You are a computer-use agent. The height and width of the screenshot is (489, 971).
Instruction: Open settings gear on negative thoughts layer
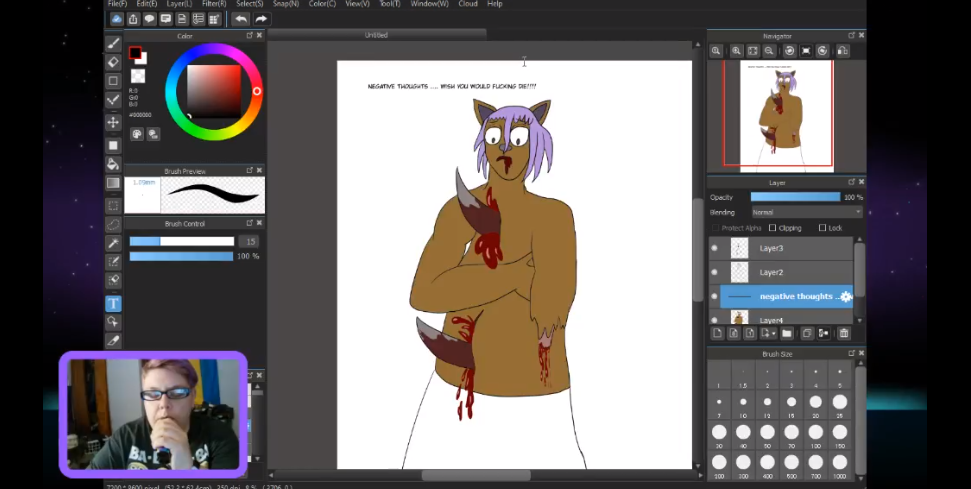[x=845, y=296]
